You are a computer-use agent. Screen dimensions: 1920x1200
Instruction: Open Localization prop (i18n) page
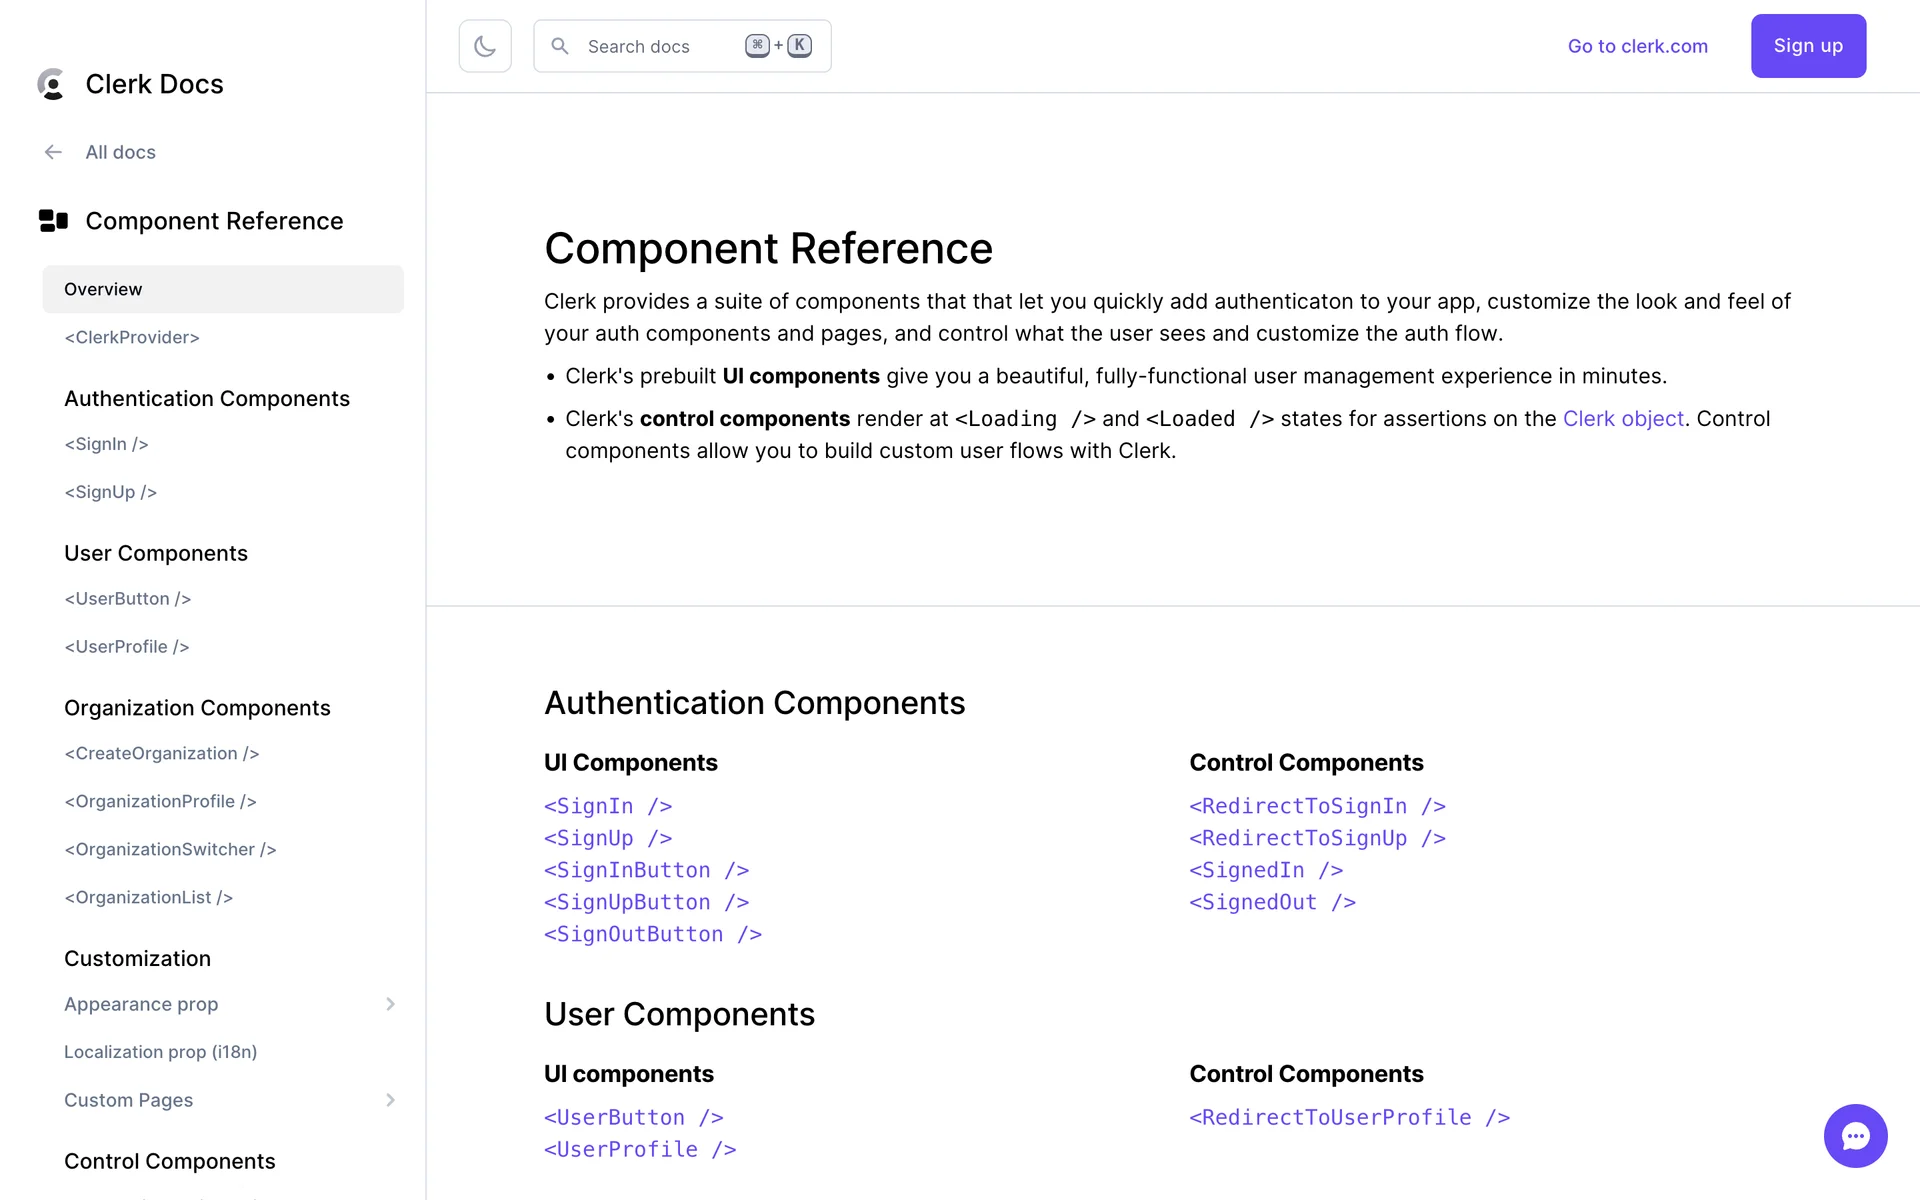click(x=161, y=1052)
